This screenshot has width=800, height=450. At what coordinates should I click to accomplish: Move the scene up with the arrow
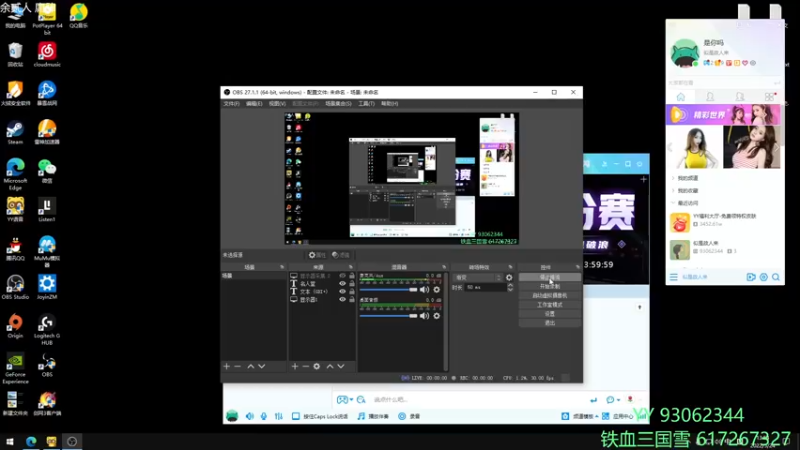[x=251, y=366]
